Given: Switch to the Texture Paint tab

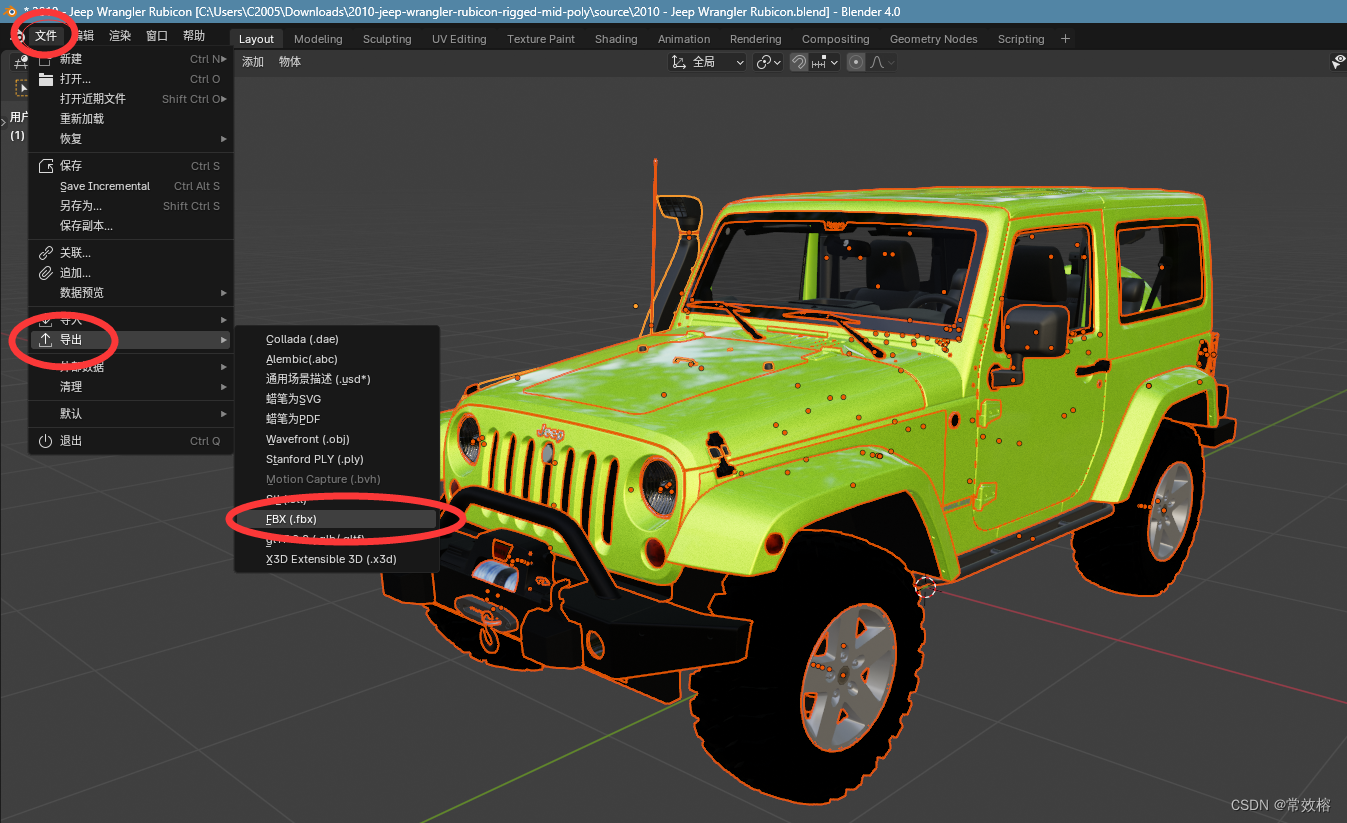Looking at the screenshot, I should (x=541, y=39).
